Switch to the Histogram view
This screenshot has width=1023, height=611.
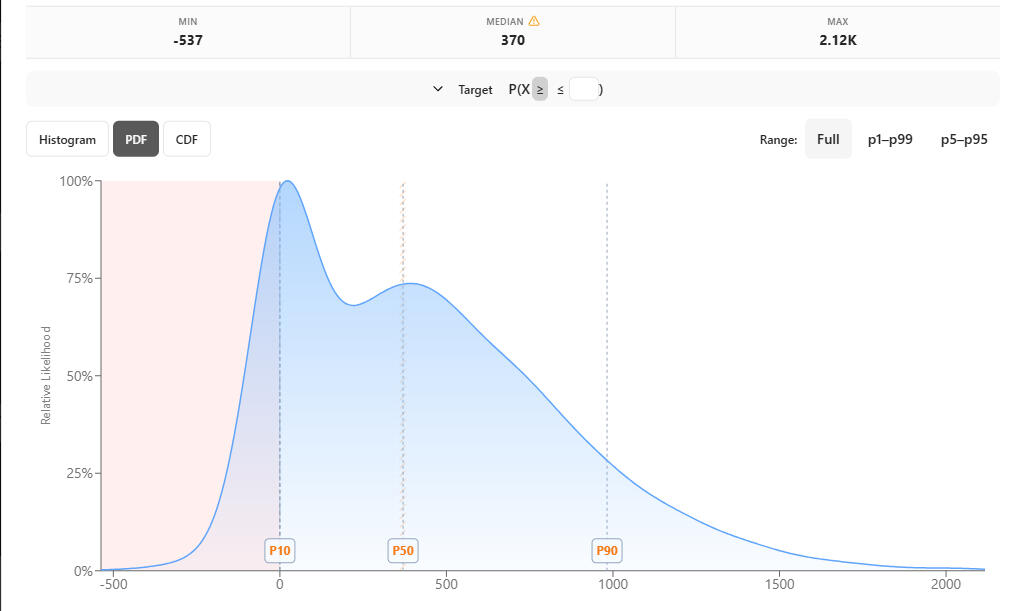click(67, 140)
